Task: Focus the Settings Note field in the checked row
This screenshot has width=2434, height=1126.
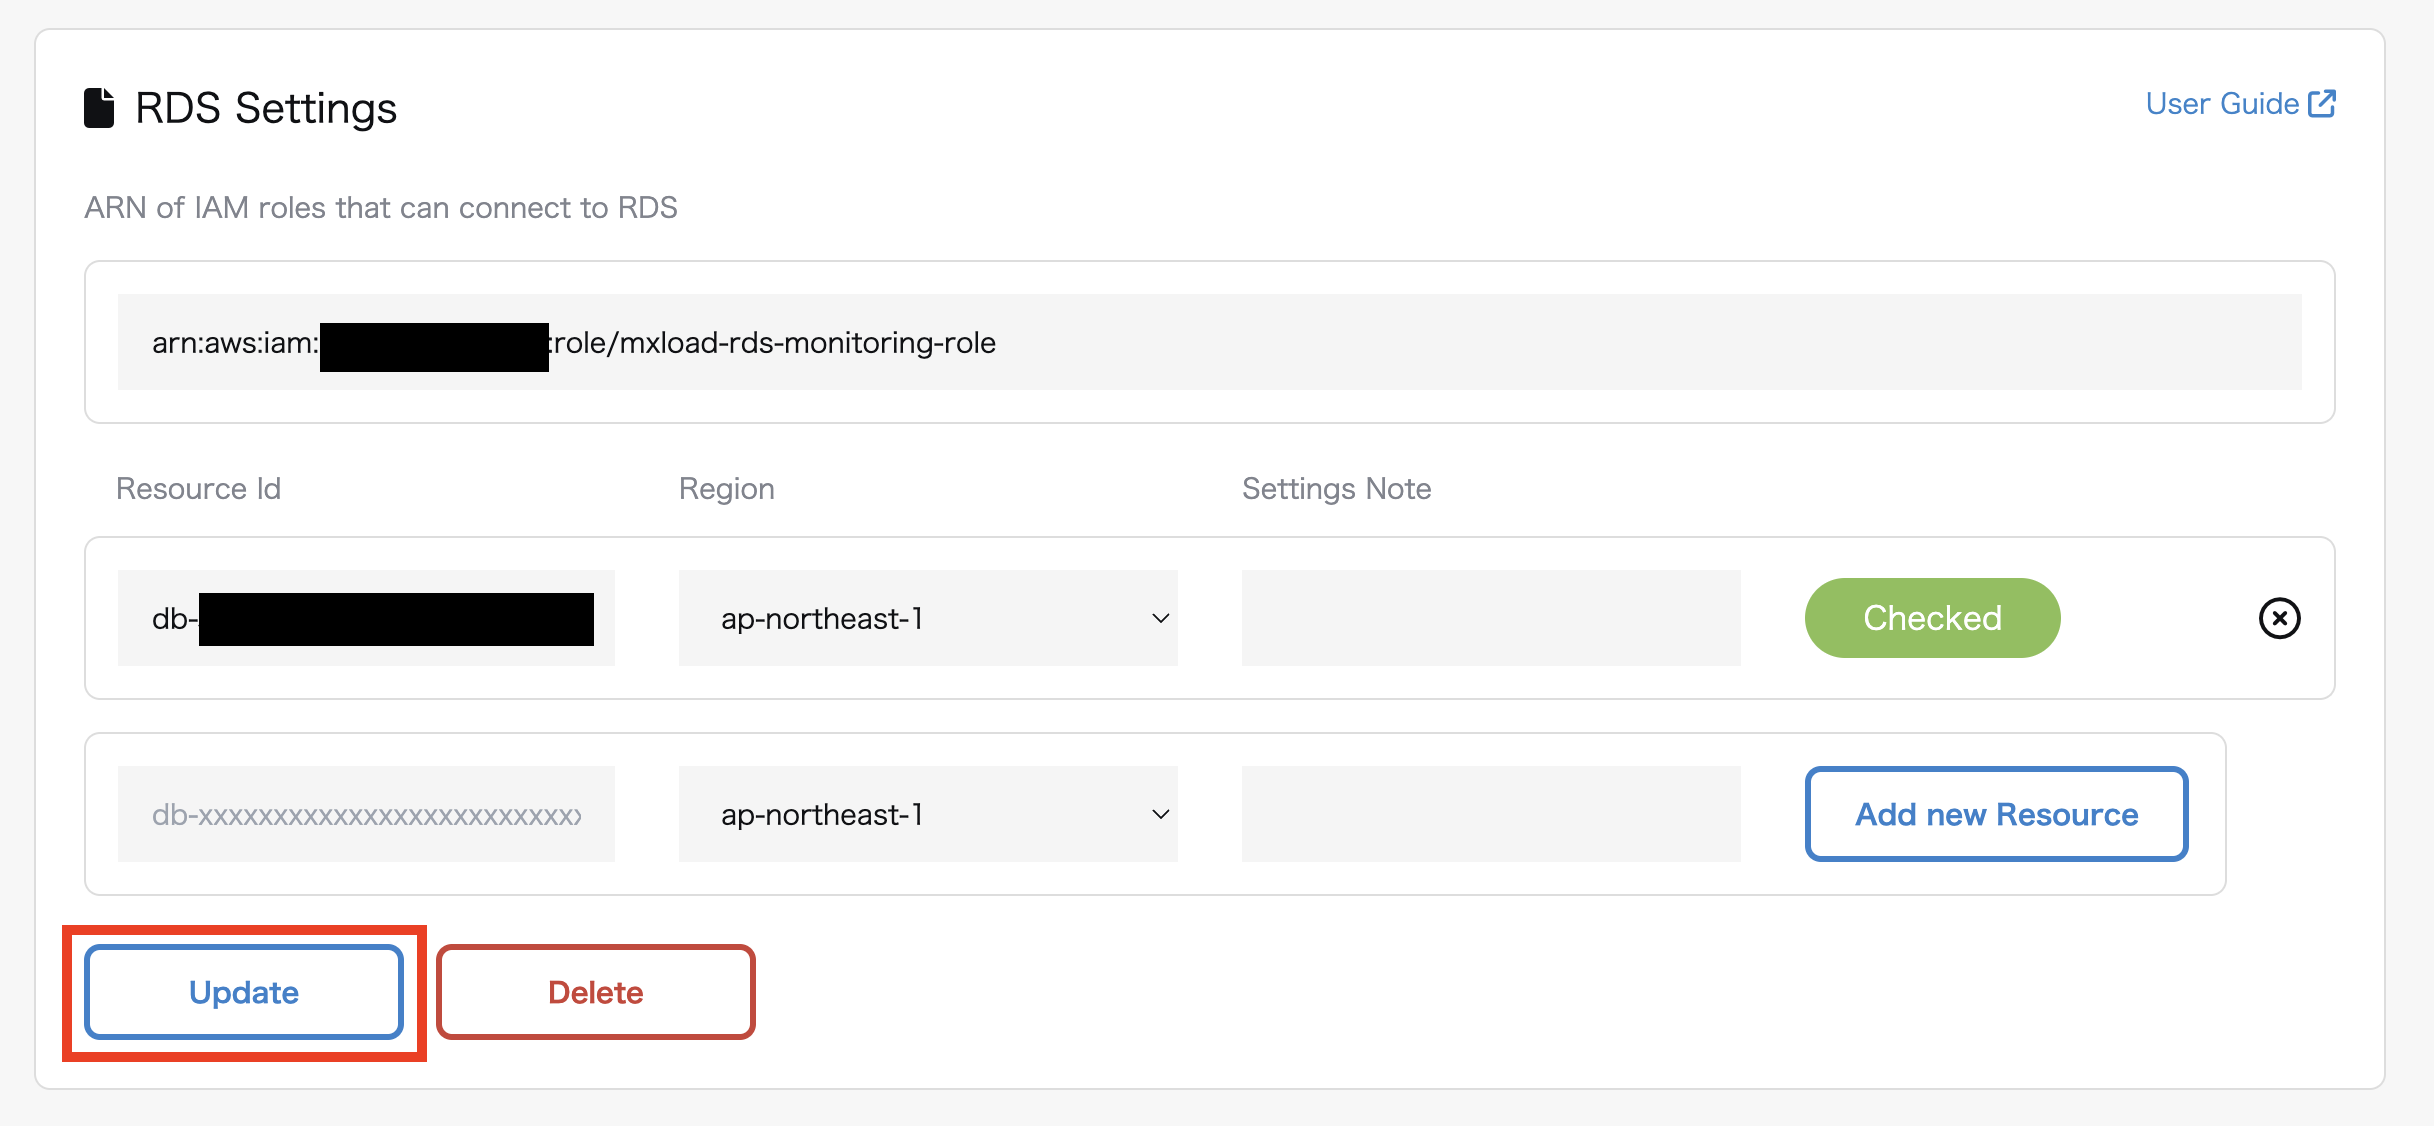Action: pos(1490,618)
